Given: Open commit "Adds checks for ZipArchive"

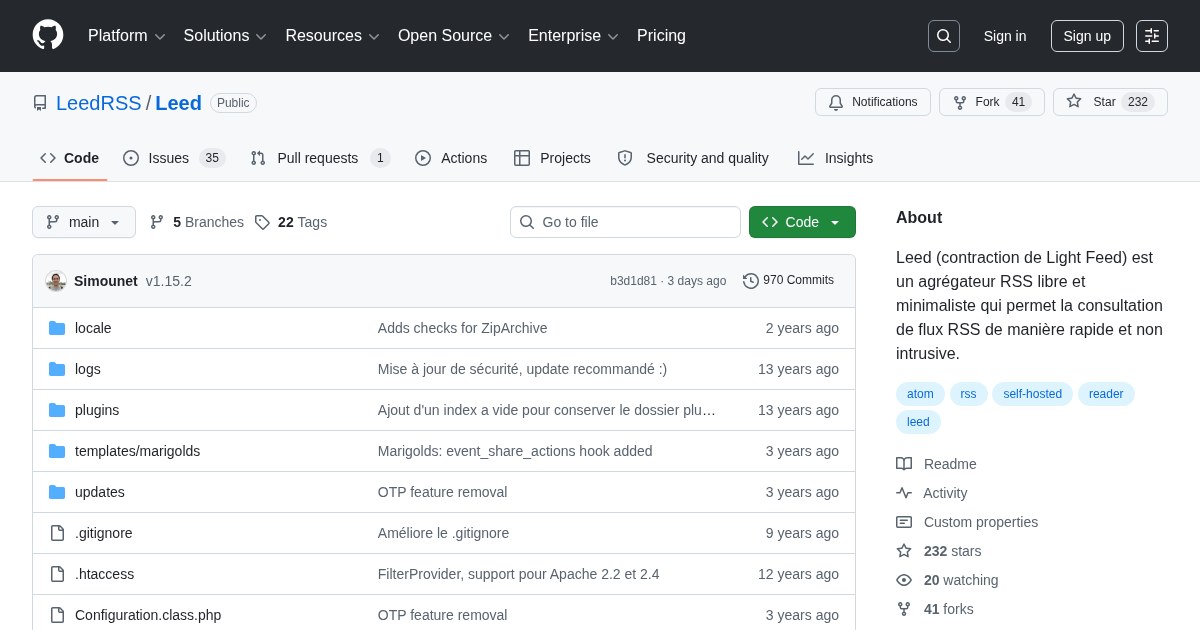Looking at the screenshot, I should [x=463, y=328].
